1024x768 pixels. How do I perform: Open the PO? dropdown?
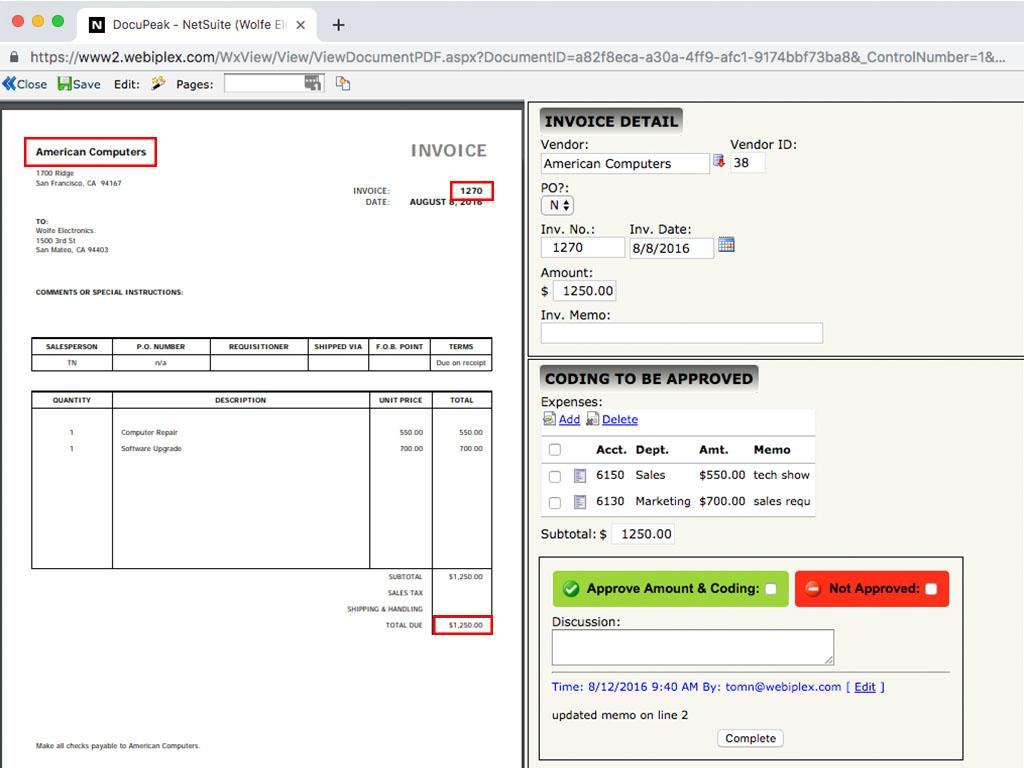pos(557,205)
